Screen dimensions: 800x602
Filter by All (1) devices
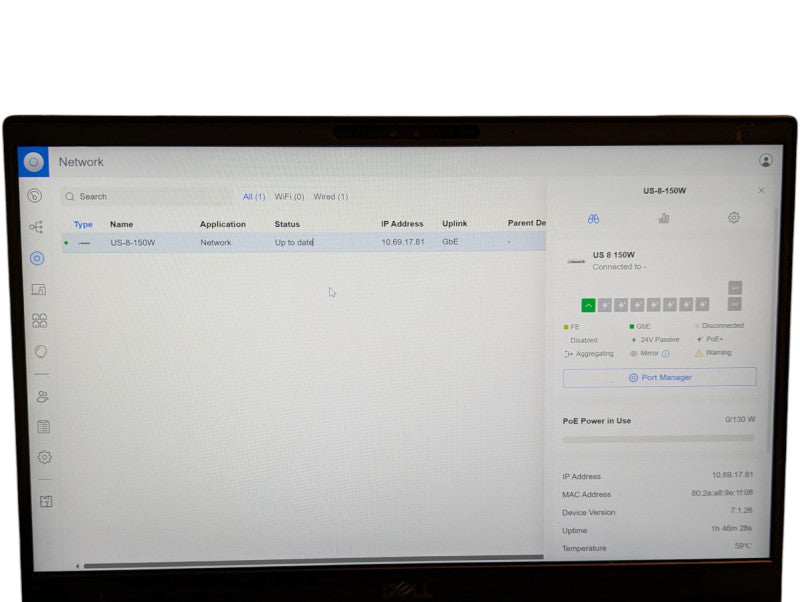tap(254, 197)
